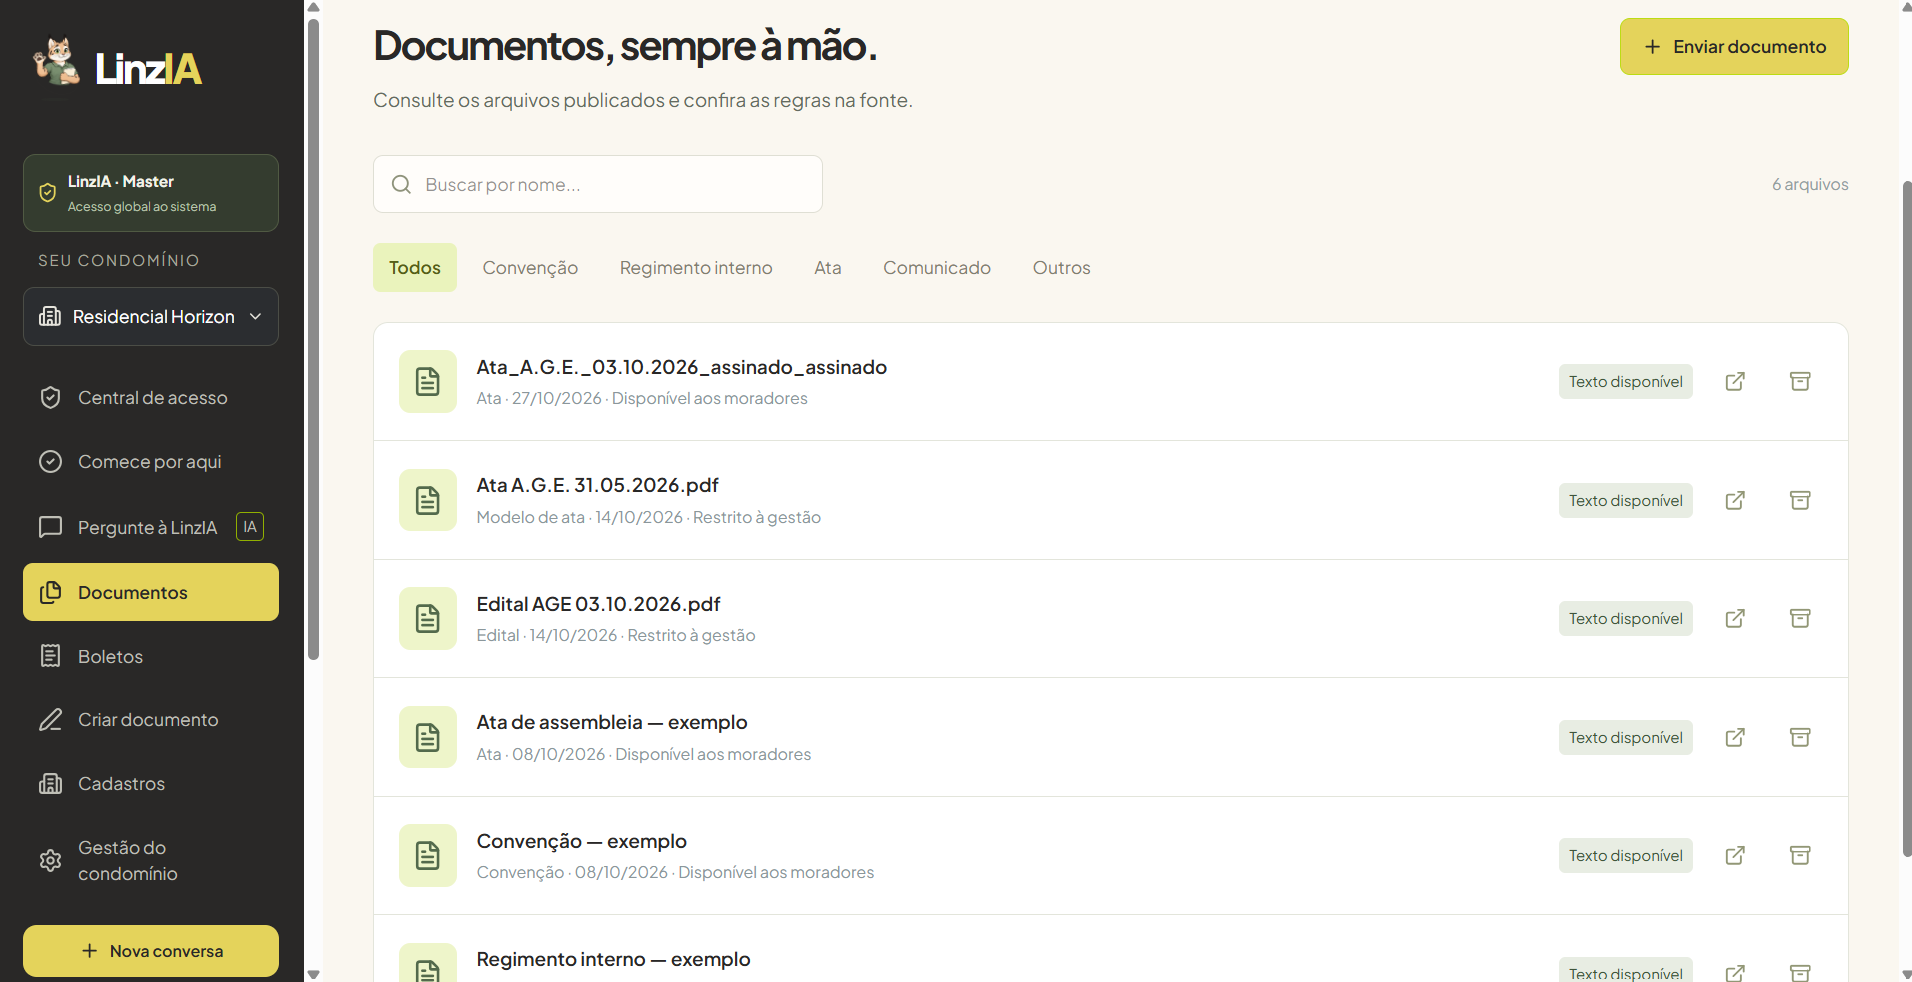This screenshot has height=982, width=1912.
Task: Open external link for Ata A.G.E. 31.05.2026.pdf
Action: point(1735,500)
